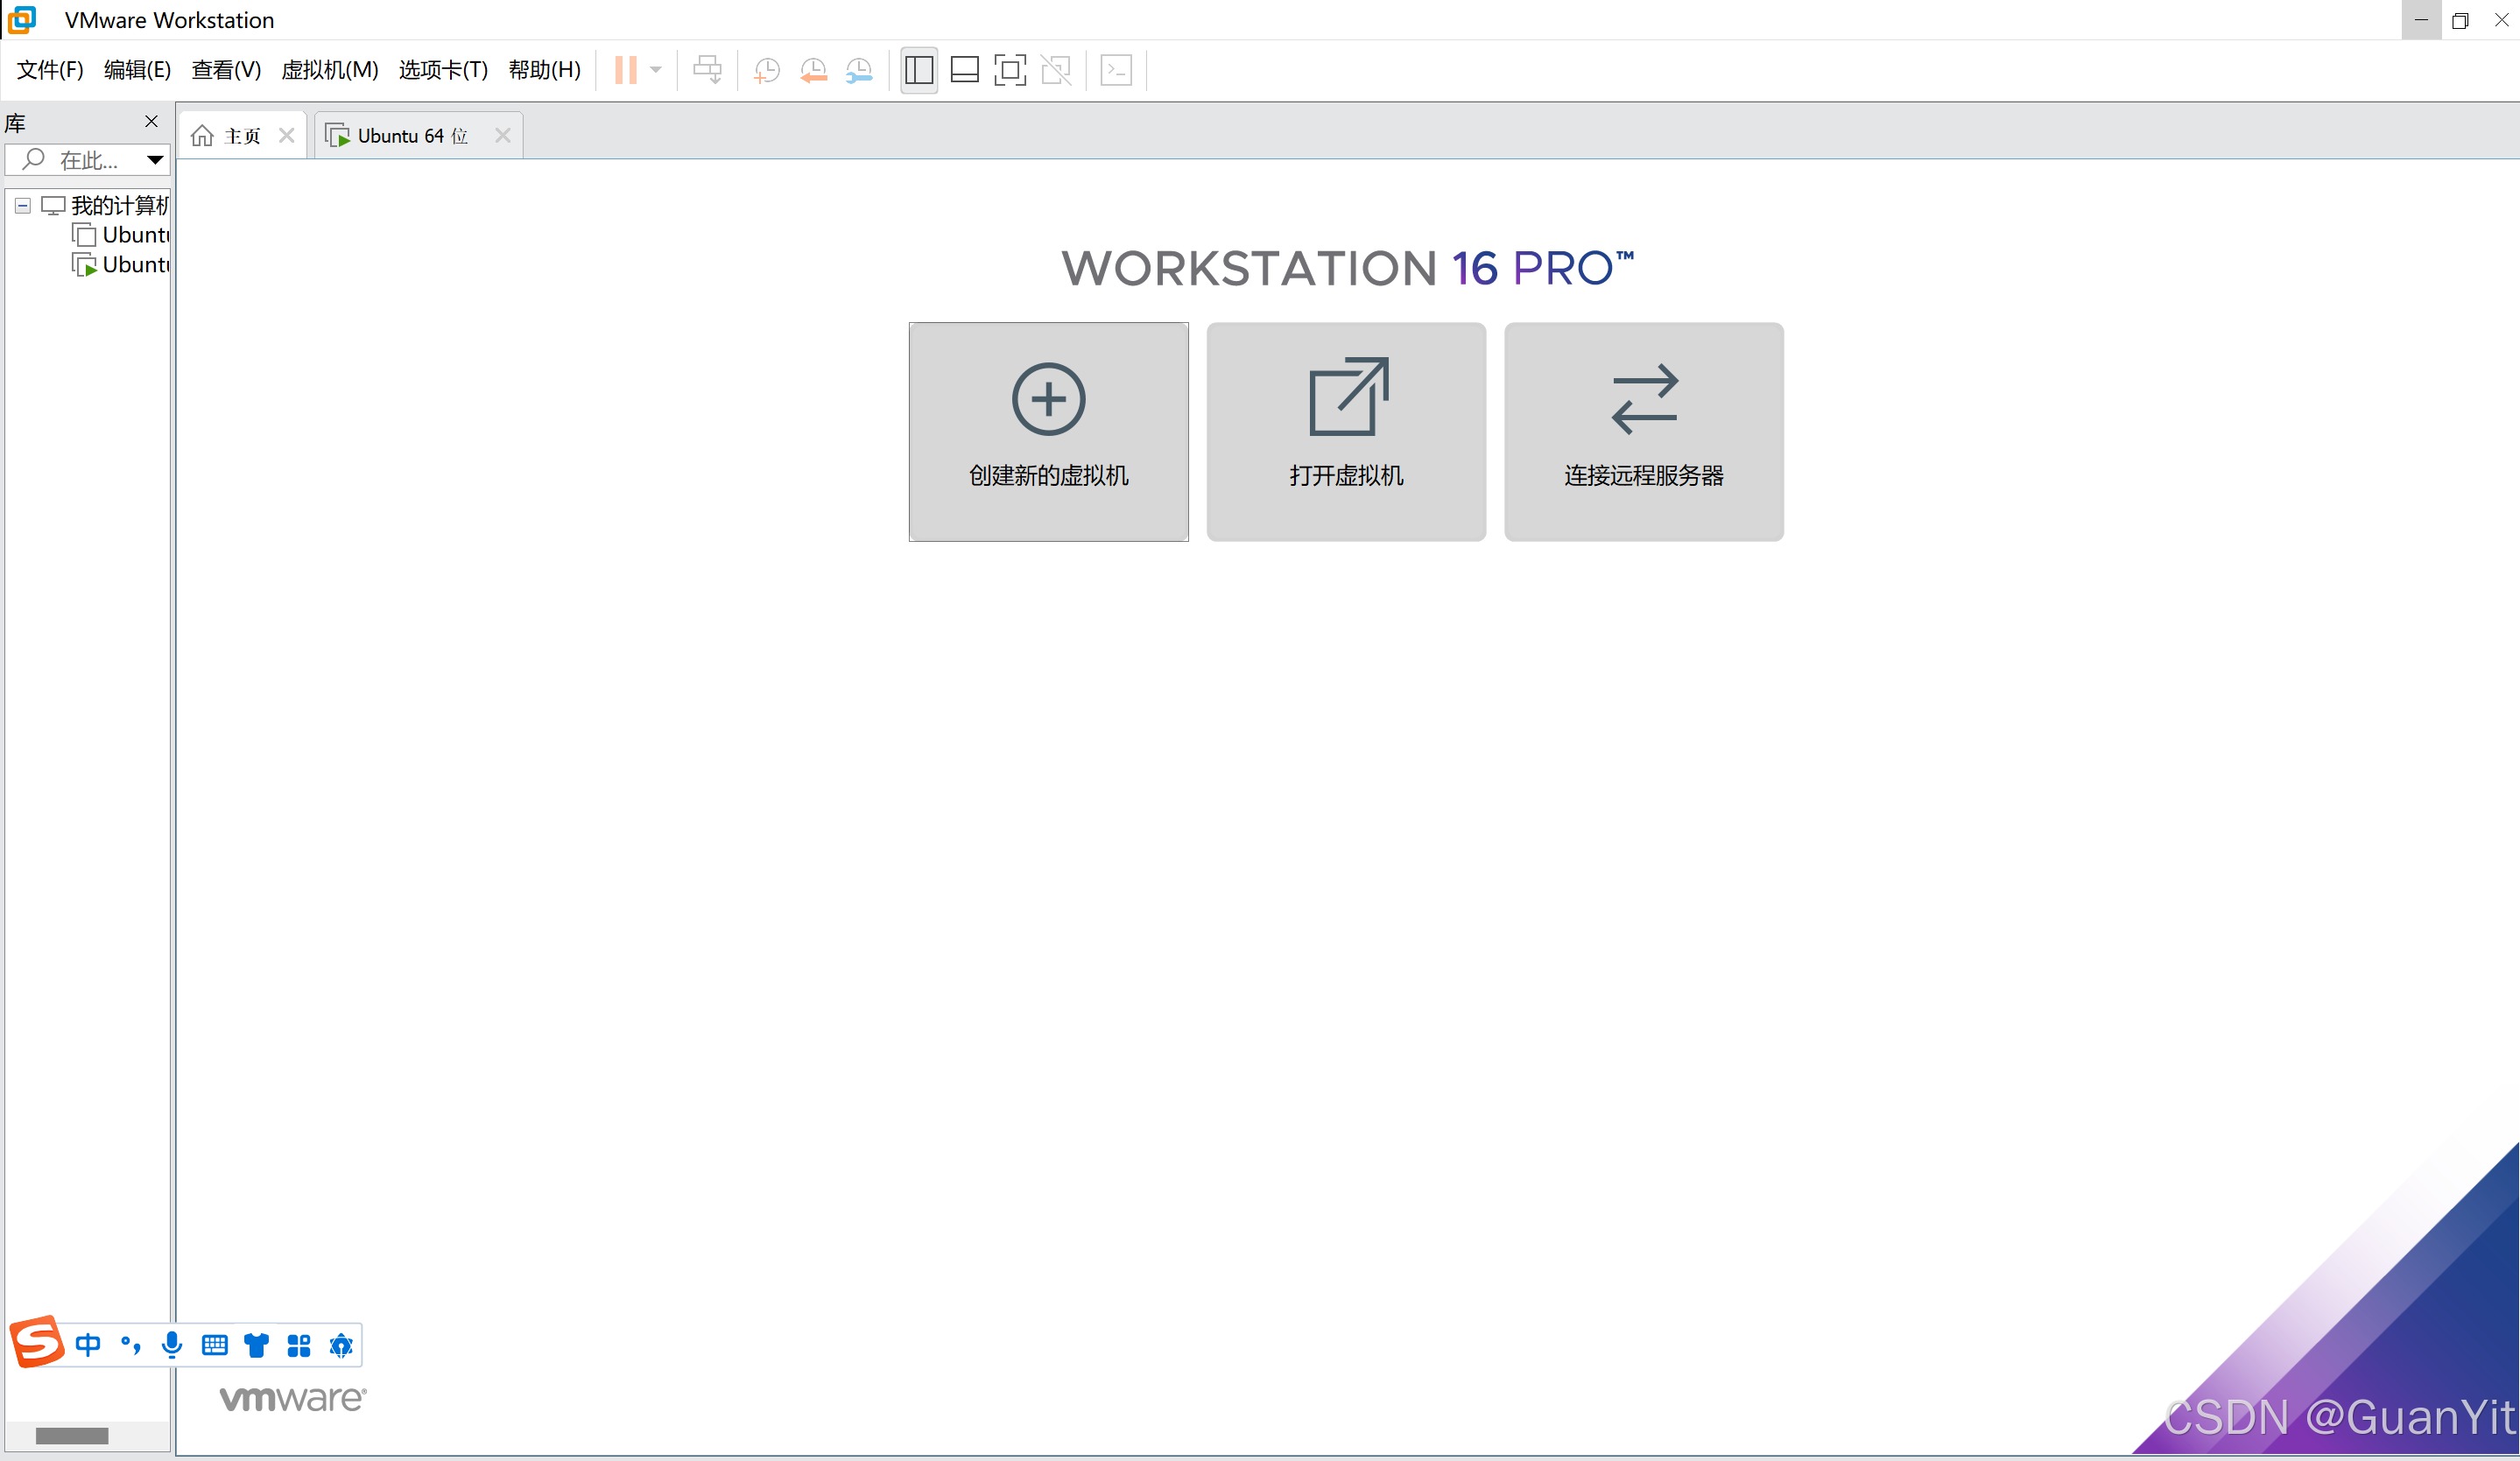This screenshot has height=1461, width=2520.
Task: Click the revert to snapshot icon
Action: tap(813, 70)
